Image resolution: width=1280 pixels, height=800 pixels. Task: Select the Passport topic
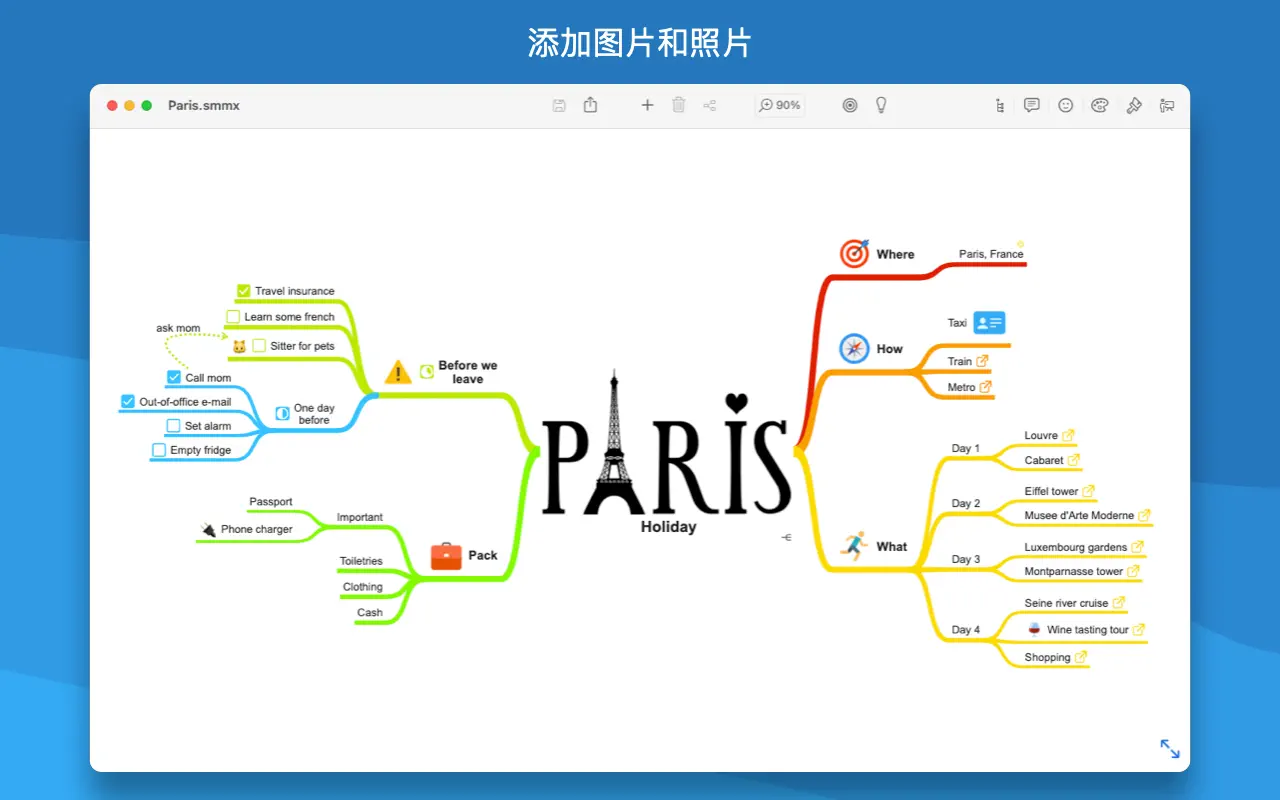pyautogui.click(x=271, y=502)
